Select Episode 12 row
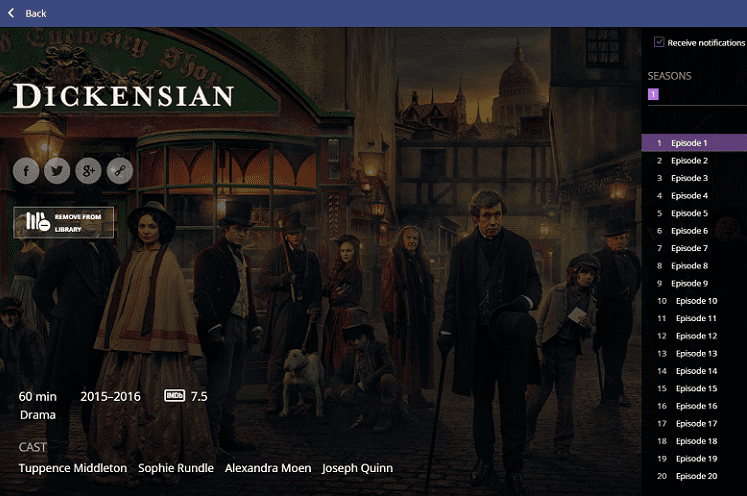The image size is (747, 496). point(694,336)
